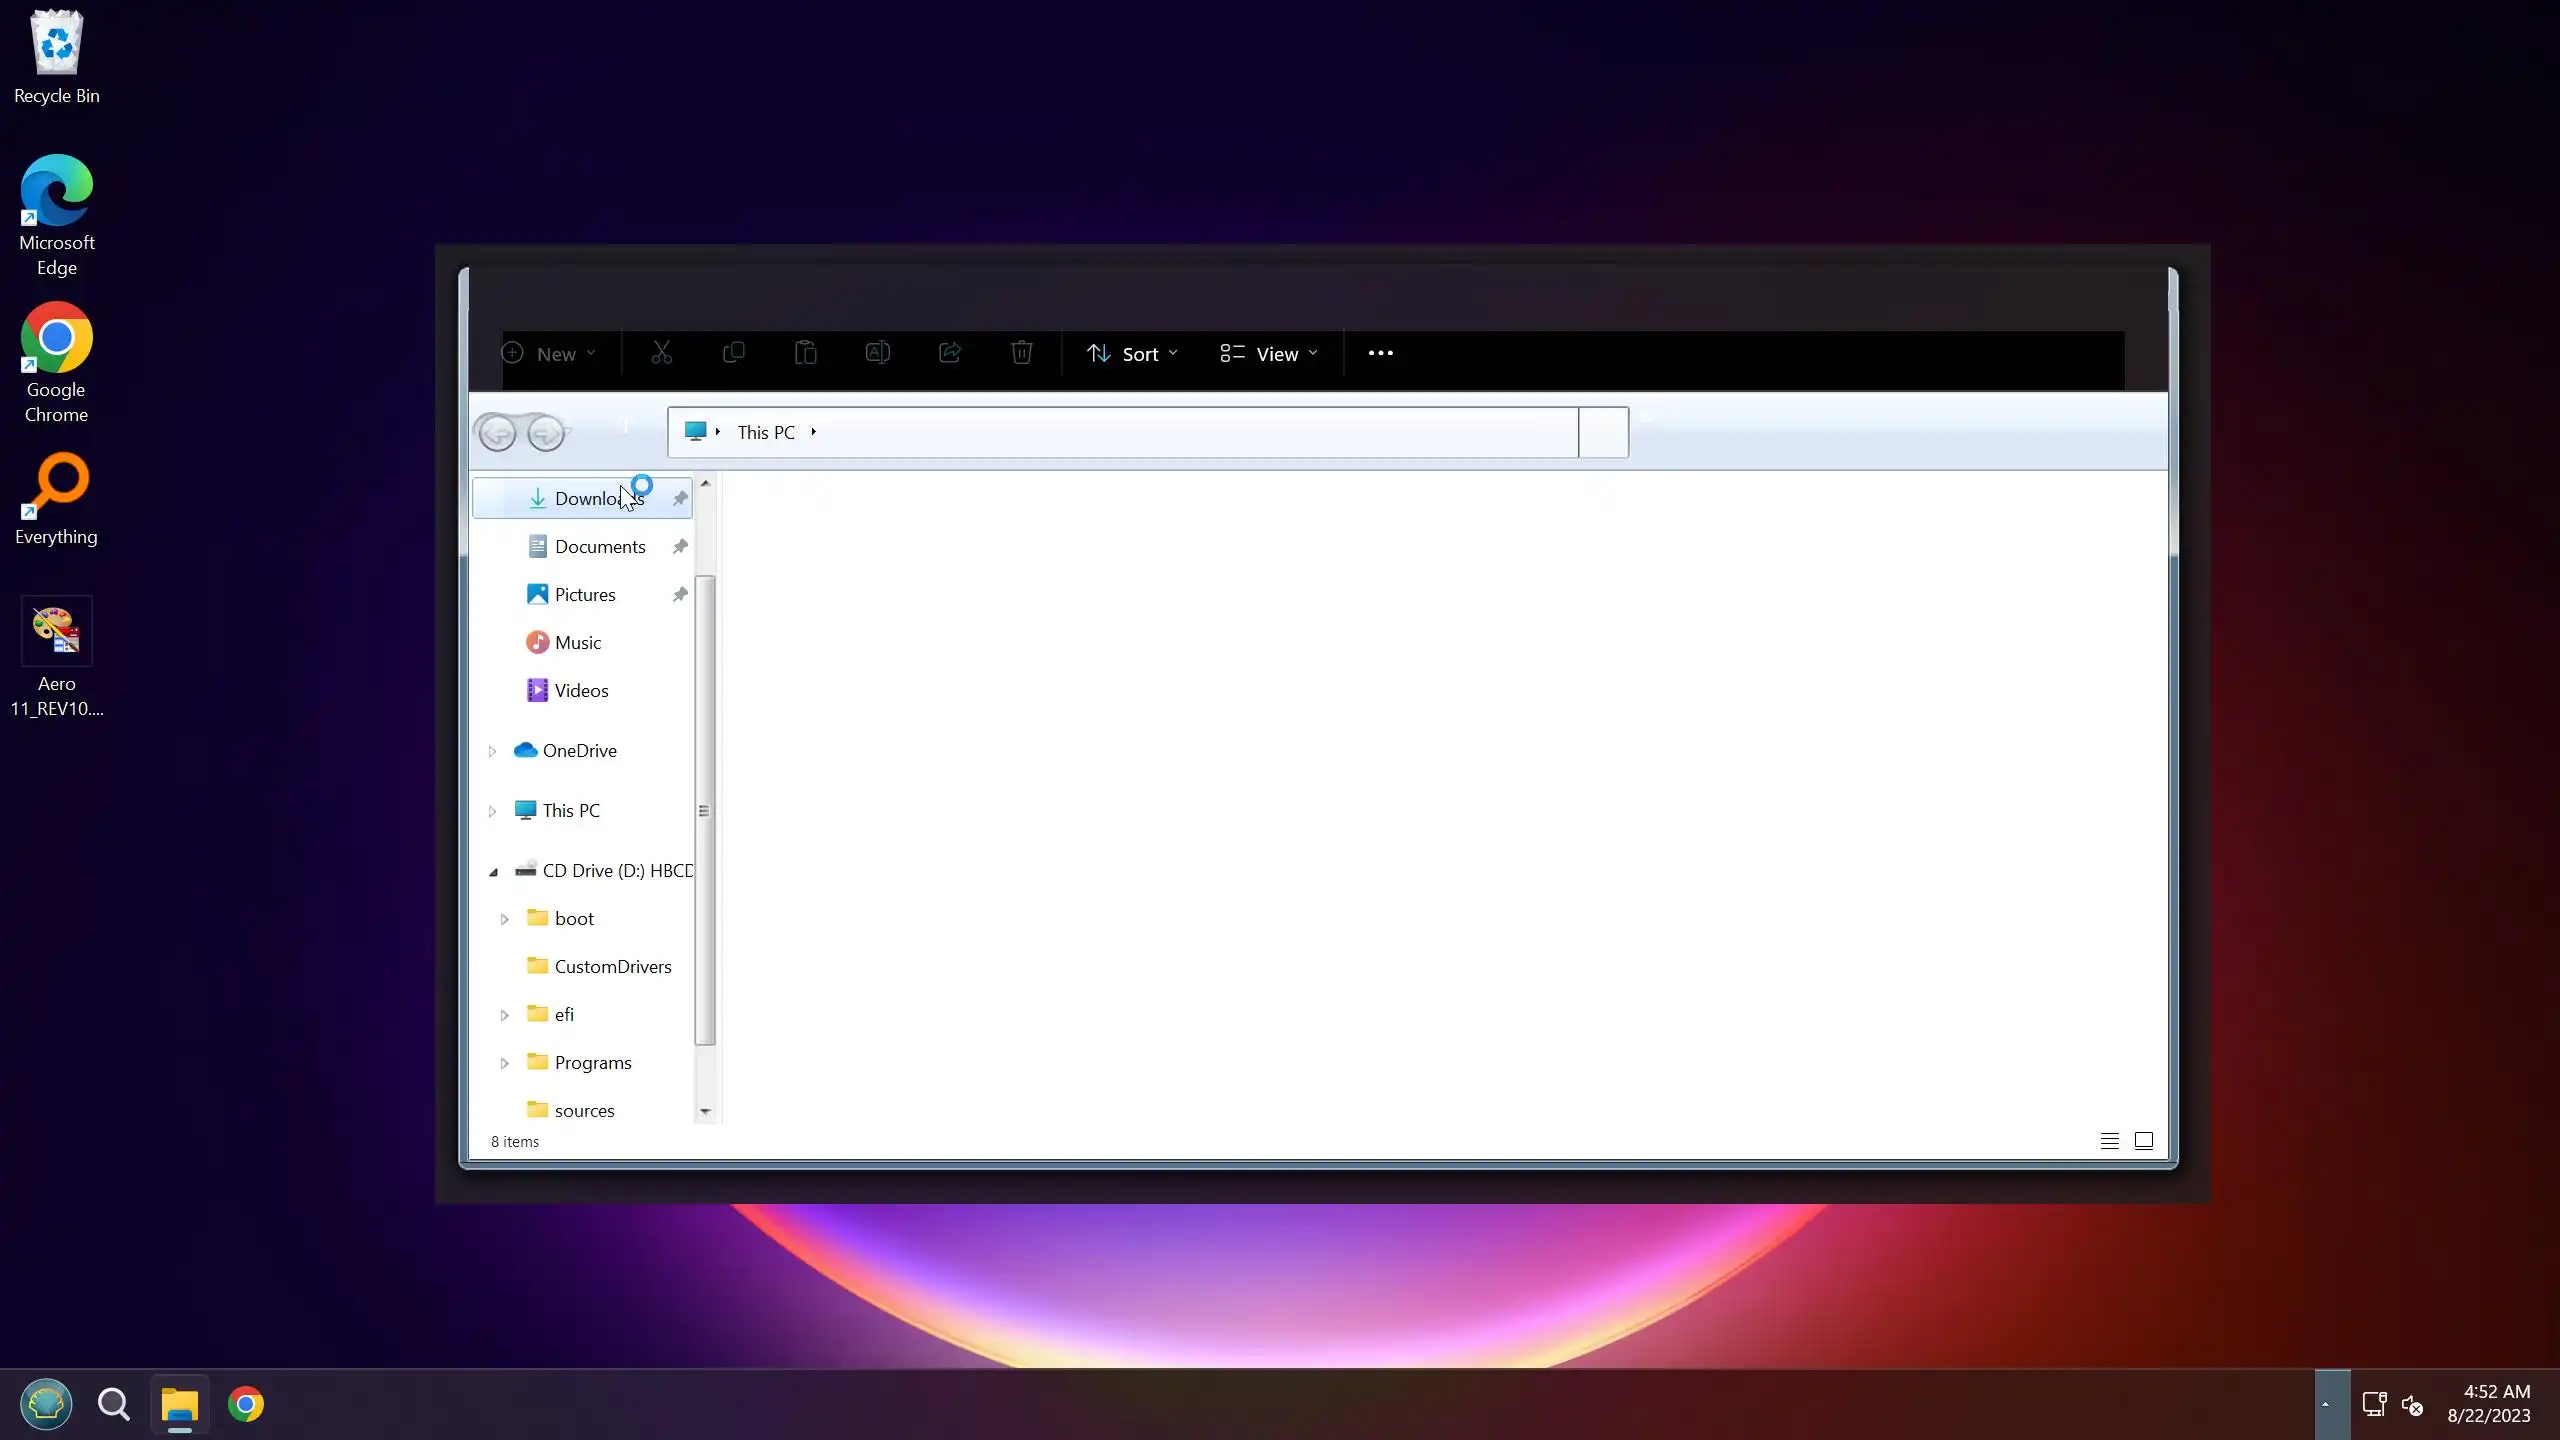This screenshot has height=1440, width=2560.
Task: Click the Back navigation arrow button
Action: click(497, 433)
